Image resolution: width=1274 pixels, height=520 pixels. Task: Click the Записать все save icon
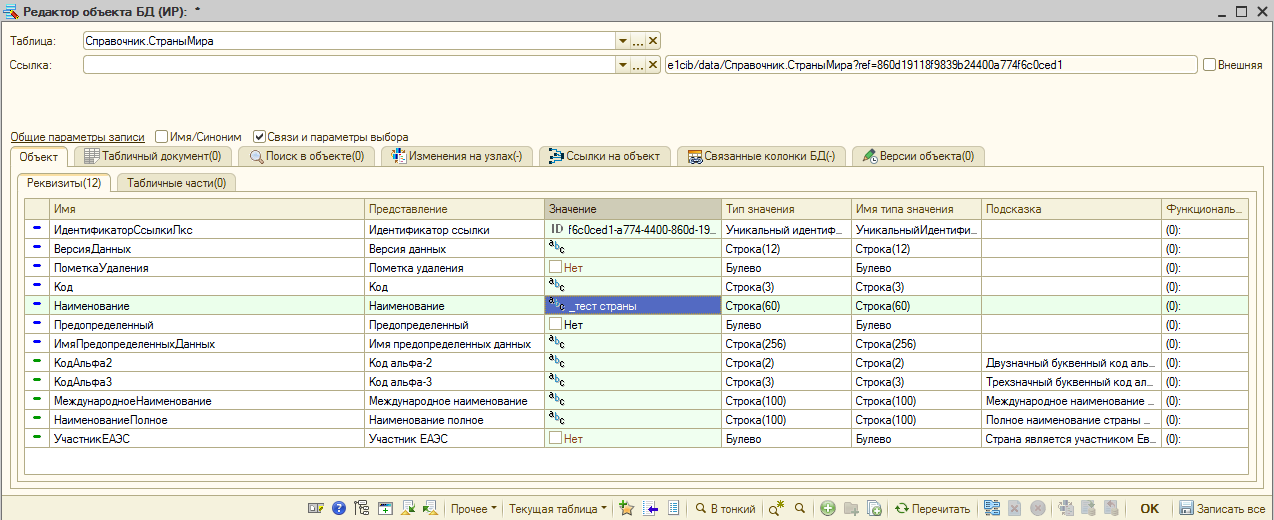(x=1186, y=509)
